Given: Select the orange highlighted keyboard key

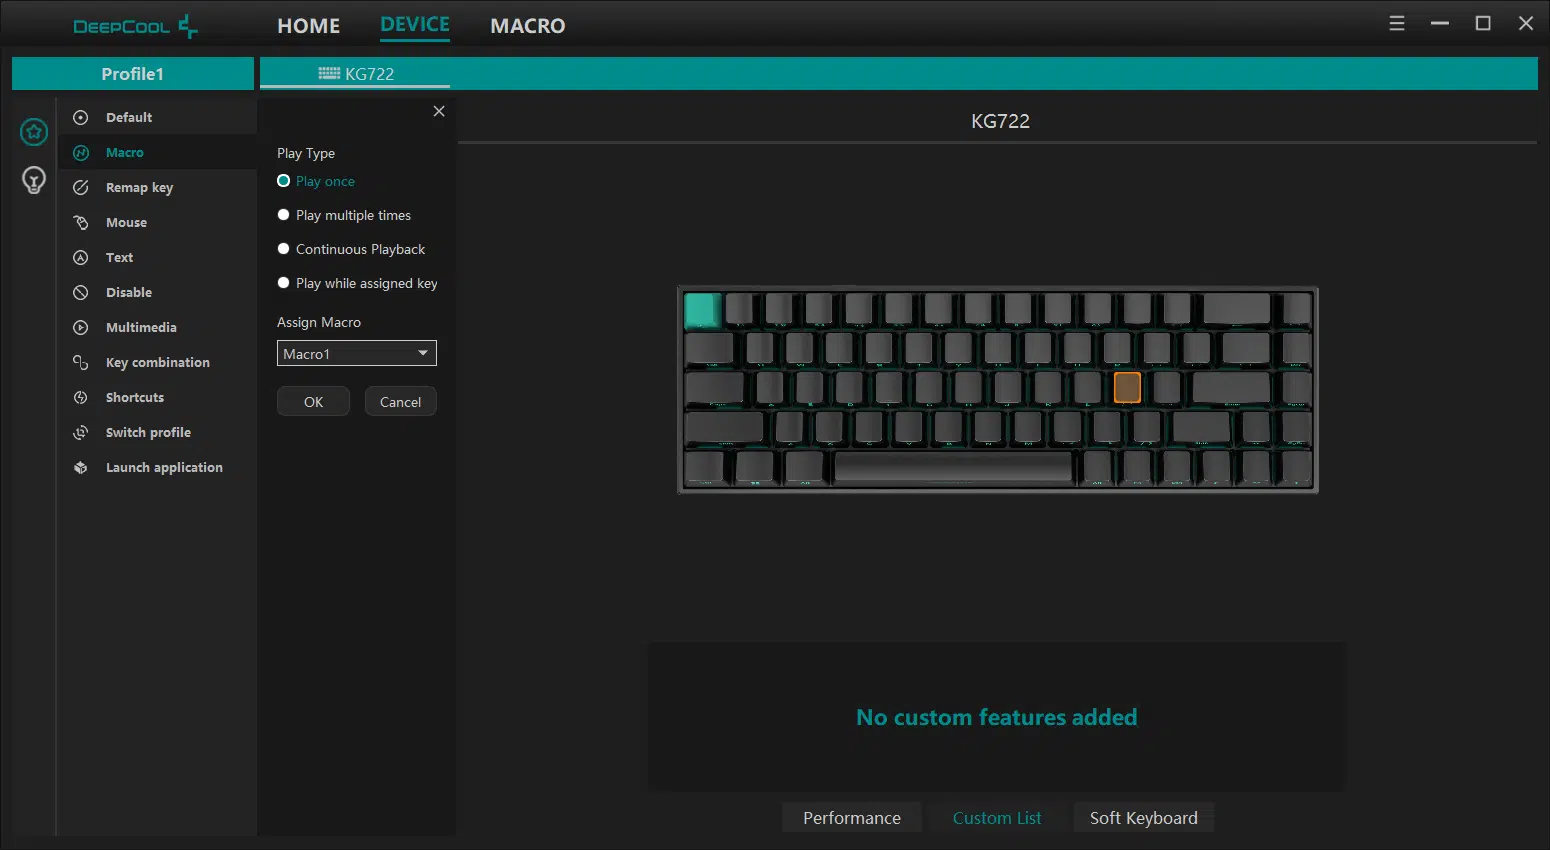Looking at the screenshot, I should pos(1127,387).
